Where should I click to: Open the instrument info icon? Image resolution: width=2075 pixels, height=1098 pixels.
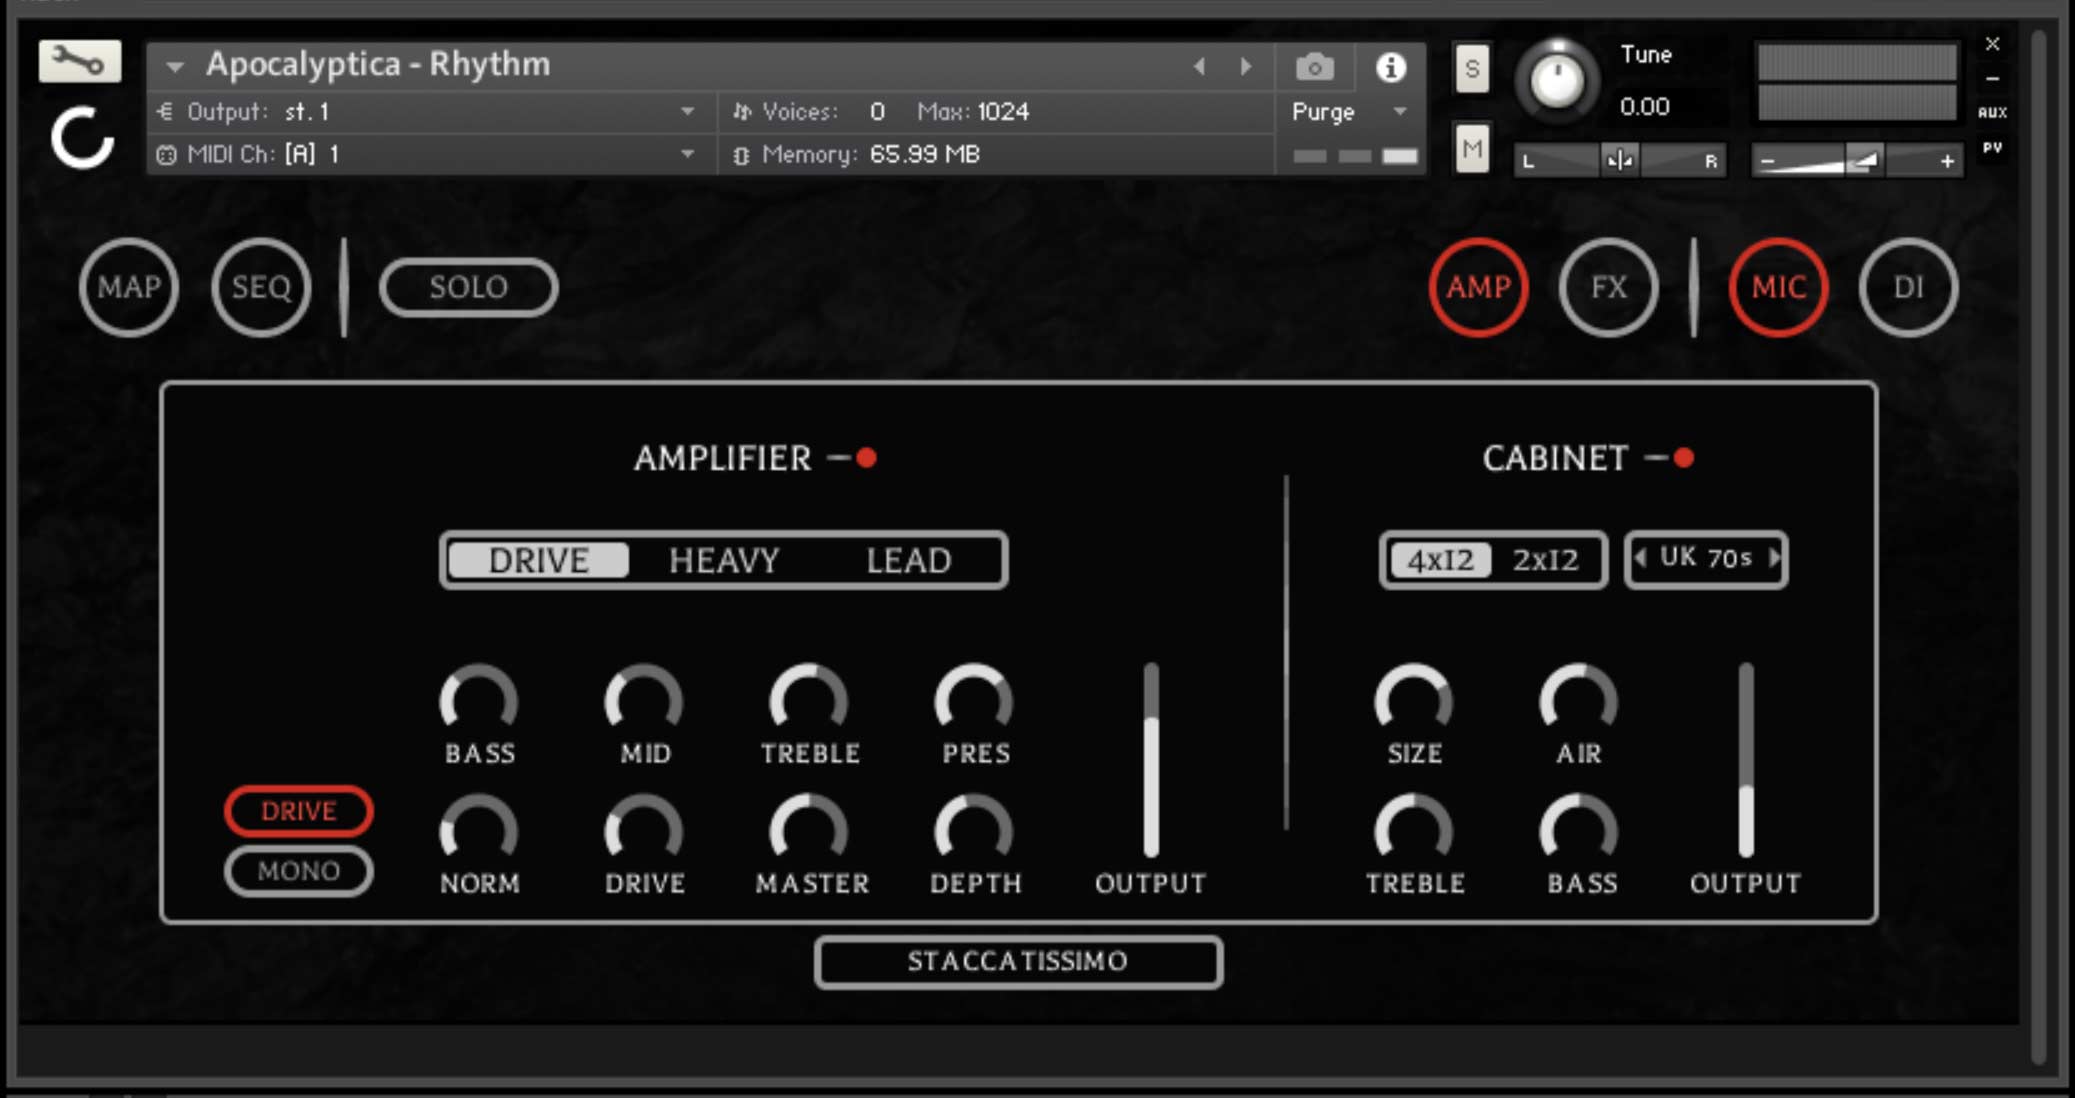click(1390, 67)
